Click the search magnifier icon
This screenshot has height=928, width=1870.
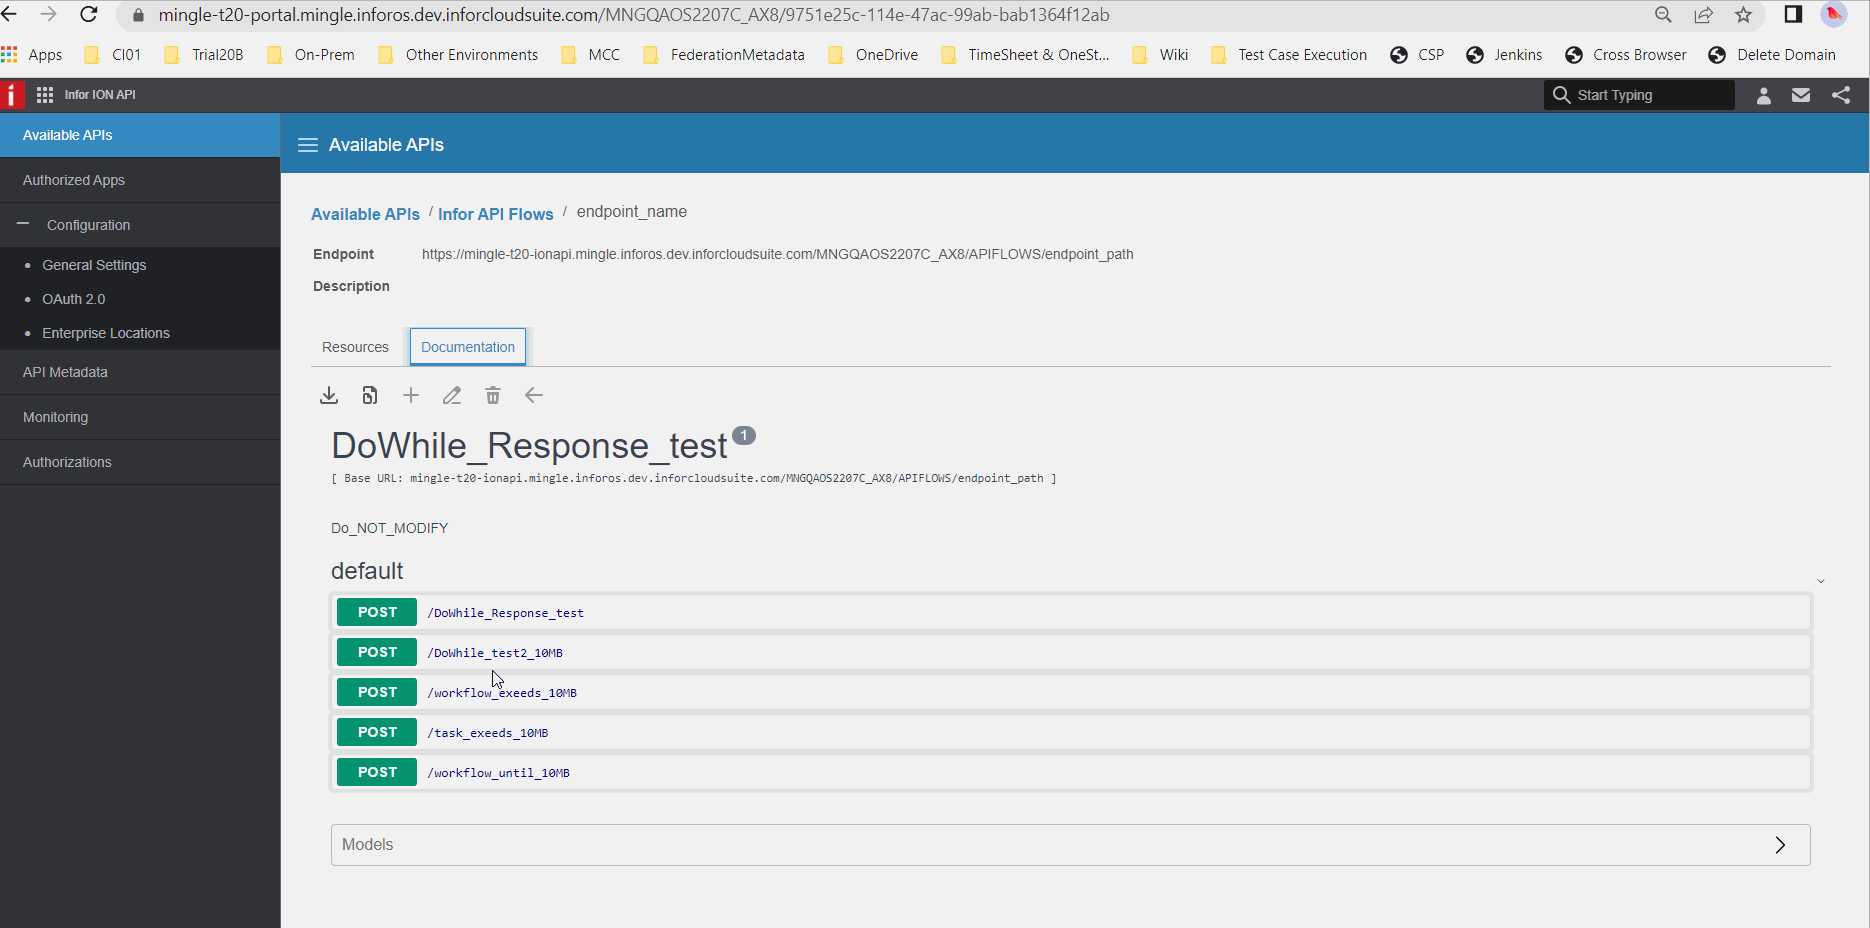pos(1561,95)
